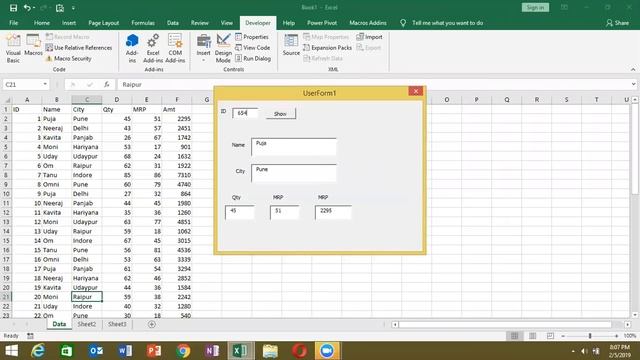Click View Code in Controls group
The image size is (640, 360).
[253, 48]
